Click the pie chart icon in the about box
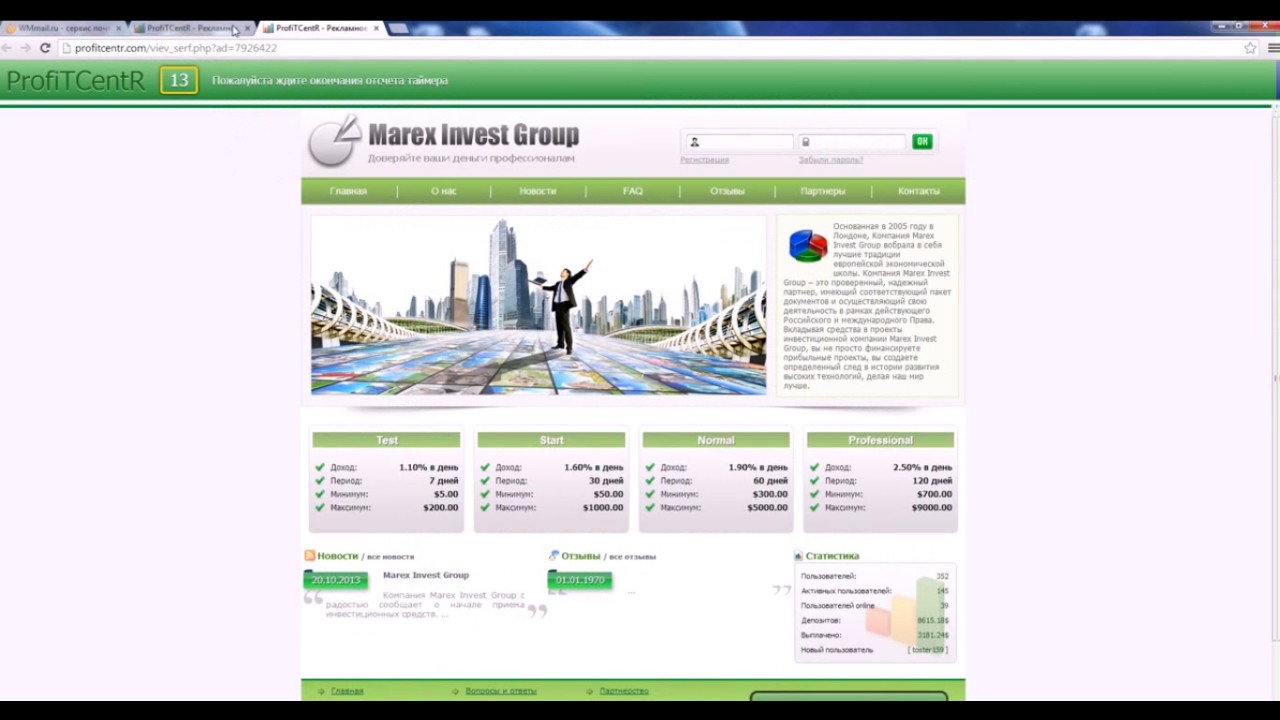Screen dimensions: 1280x720 tap(807, 245)
